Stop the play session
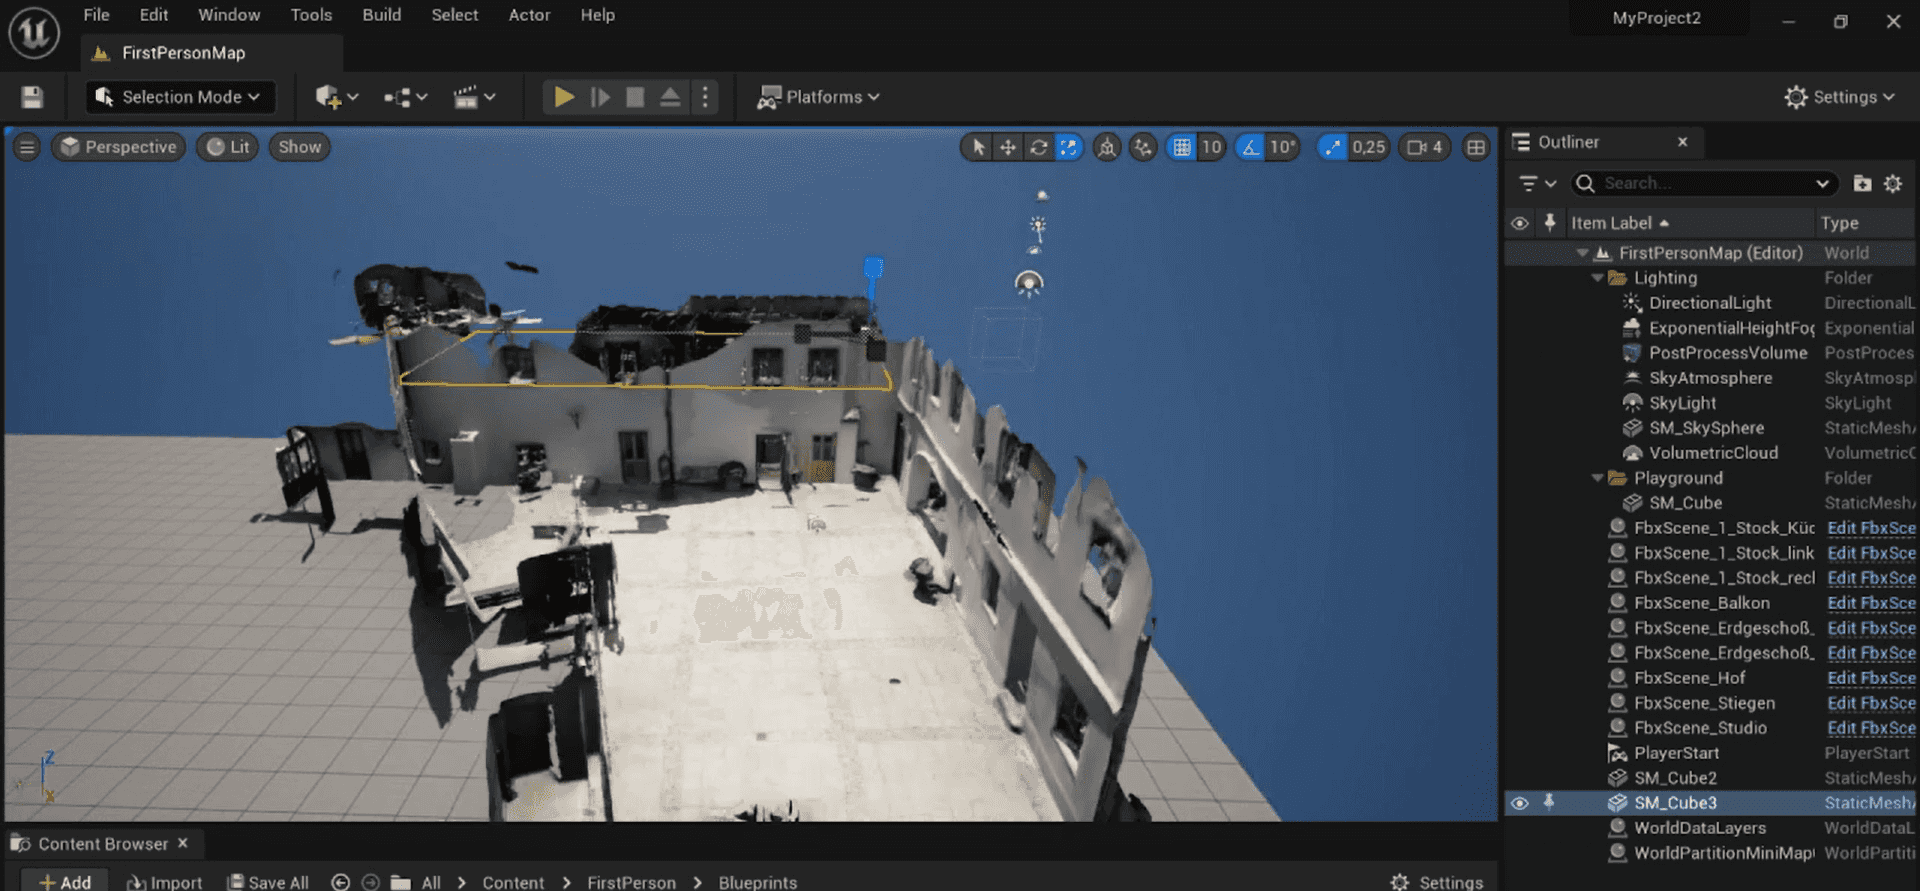Image resolution: width=1920 pixels, height=891 pixels. [635, 97]
